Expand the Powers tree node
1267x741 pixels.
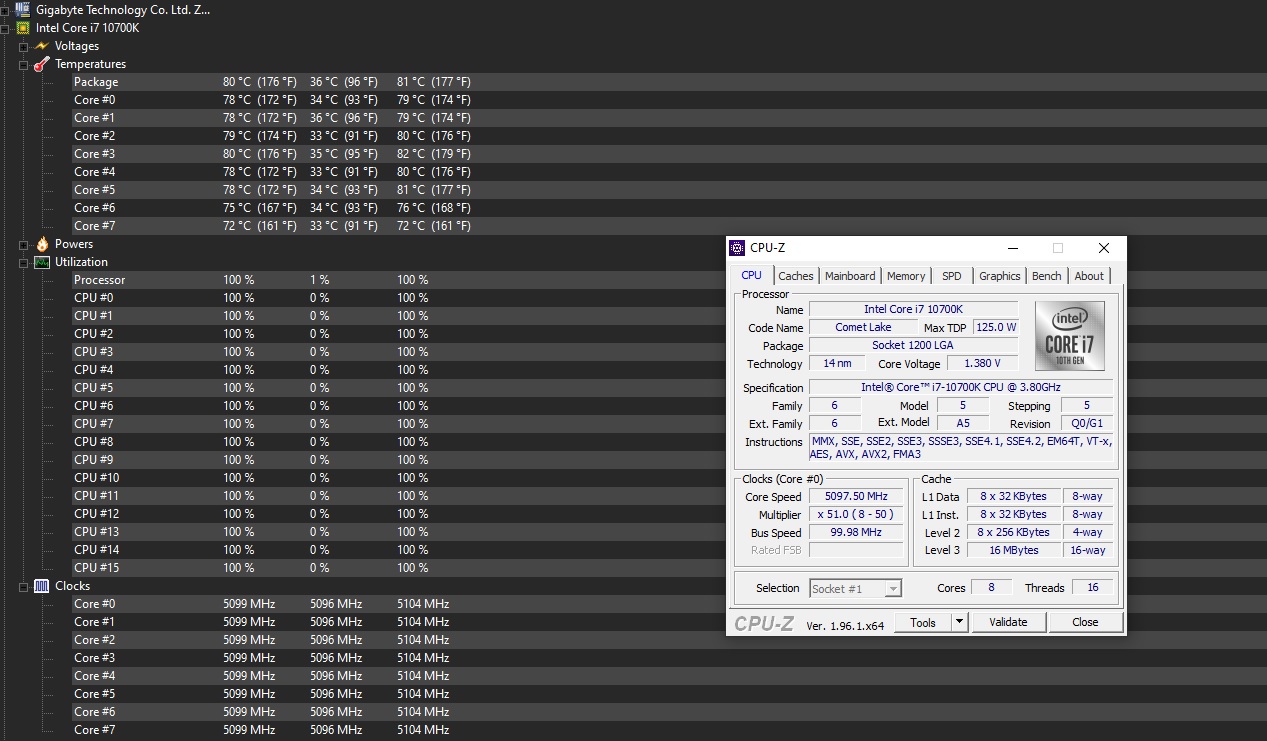23,244
